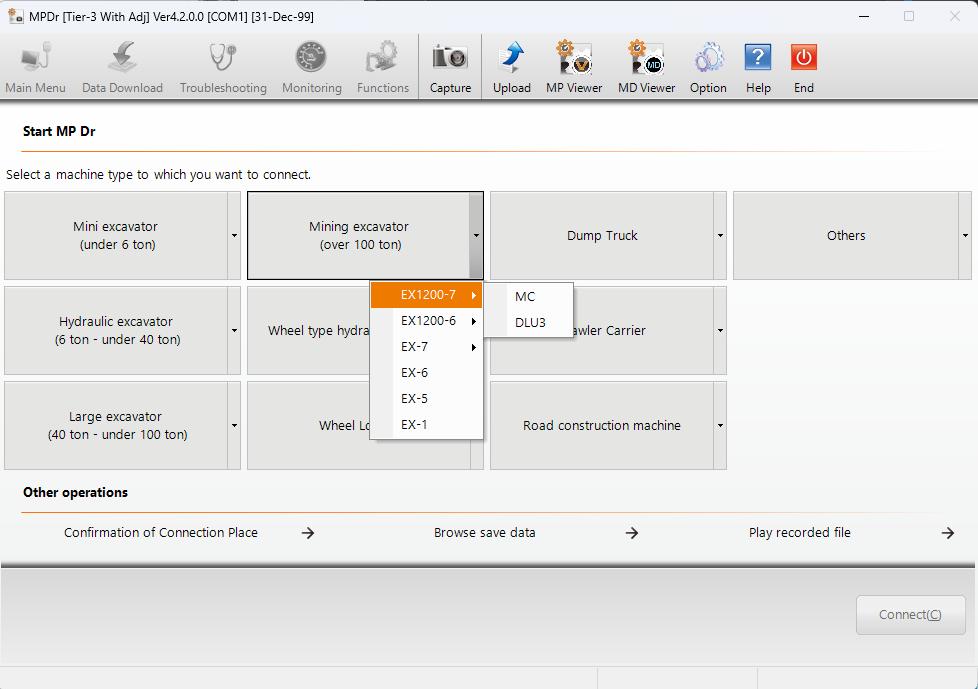The height and width of the screenshot is (689, 978).
Task: Select MC from the EX1200-7 submenu
Action: coord(525,297)
